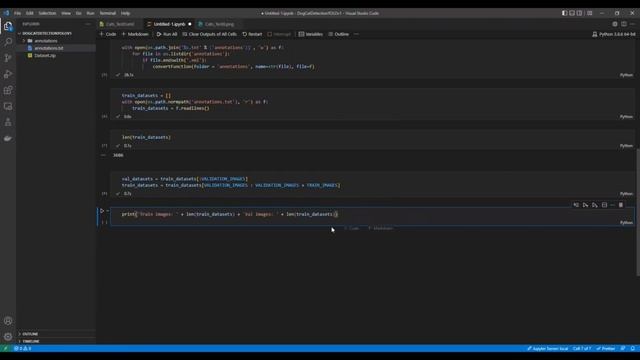Image resolution: width=640 pixels, height=360 pixels.
Task: Select Dataset.zip in the explorer
Action: click(45, 56)
